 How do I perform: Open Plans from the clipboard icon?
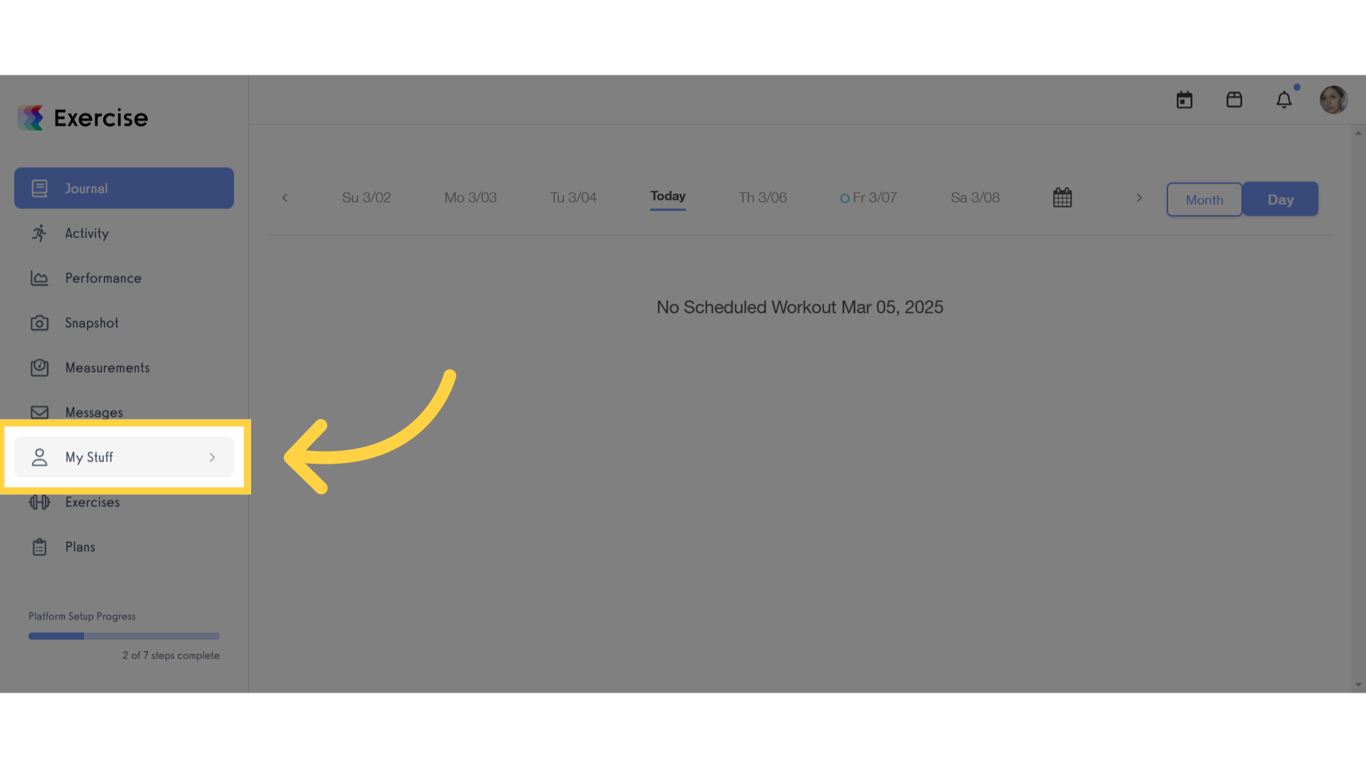[x=39, y=547]
